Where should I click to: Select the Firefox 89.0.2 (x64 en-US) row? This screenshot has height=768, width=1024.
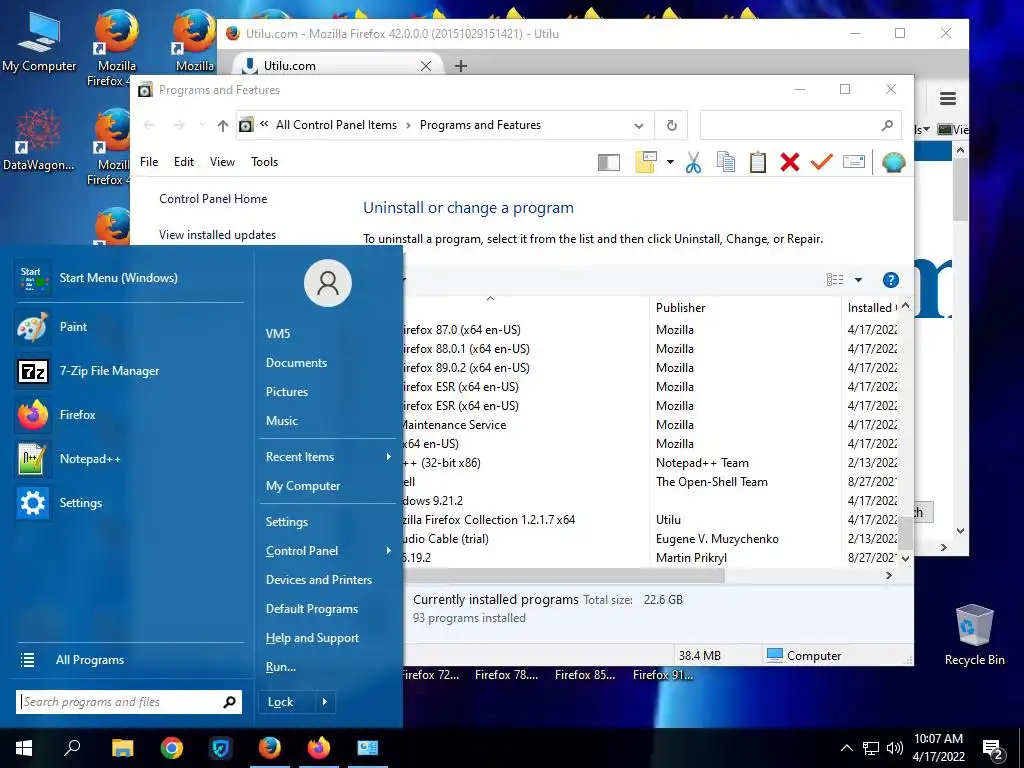[x=650, y=368]
